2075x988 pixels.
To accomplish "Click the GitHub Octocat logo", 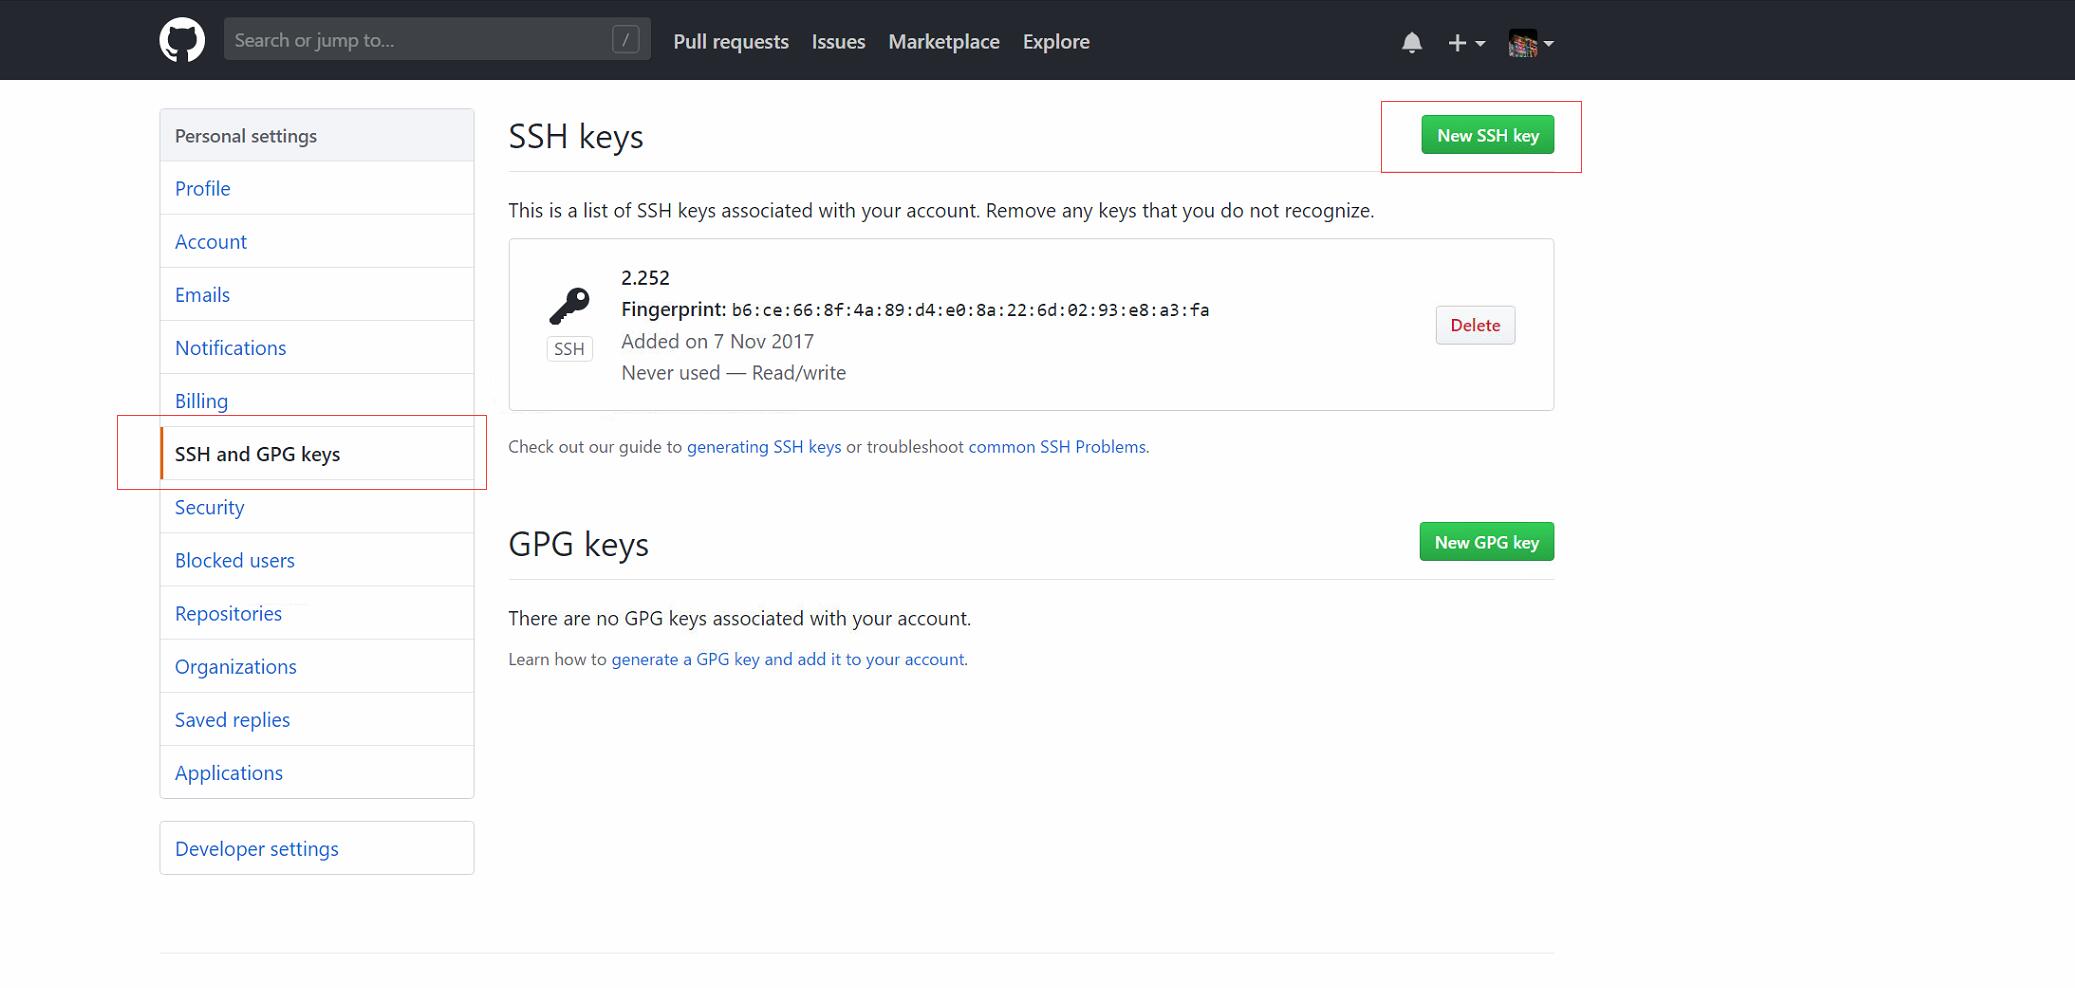I will pos(182,40).
